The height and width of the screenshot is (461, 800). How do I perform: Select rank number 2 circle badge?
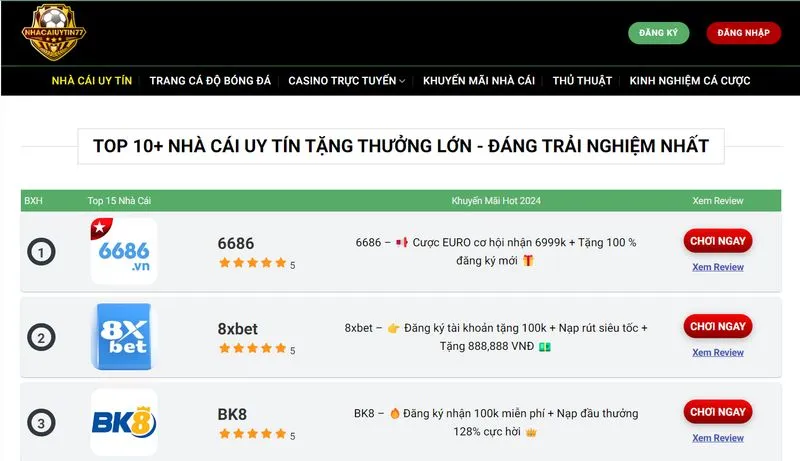coord(41,337)
